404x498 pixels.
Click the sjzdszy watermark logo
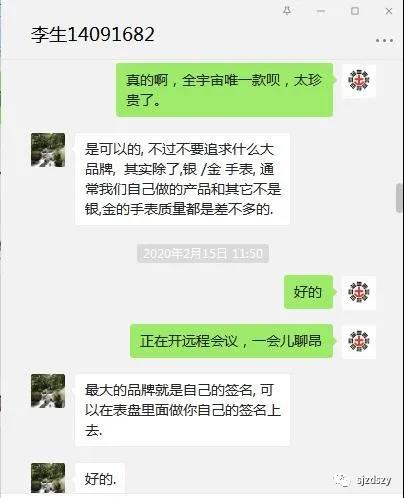click(362, 480)
